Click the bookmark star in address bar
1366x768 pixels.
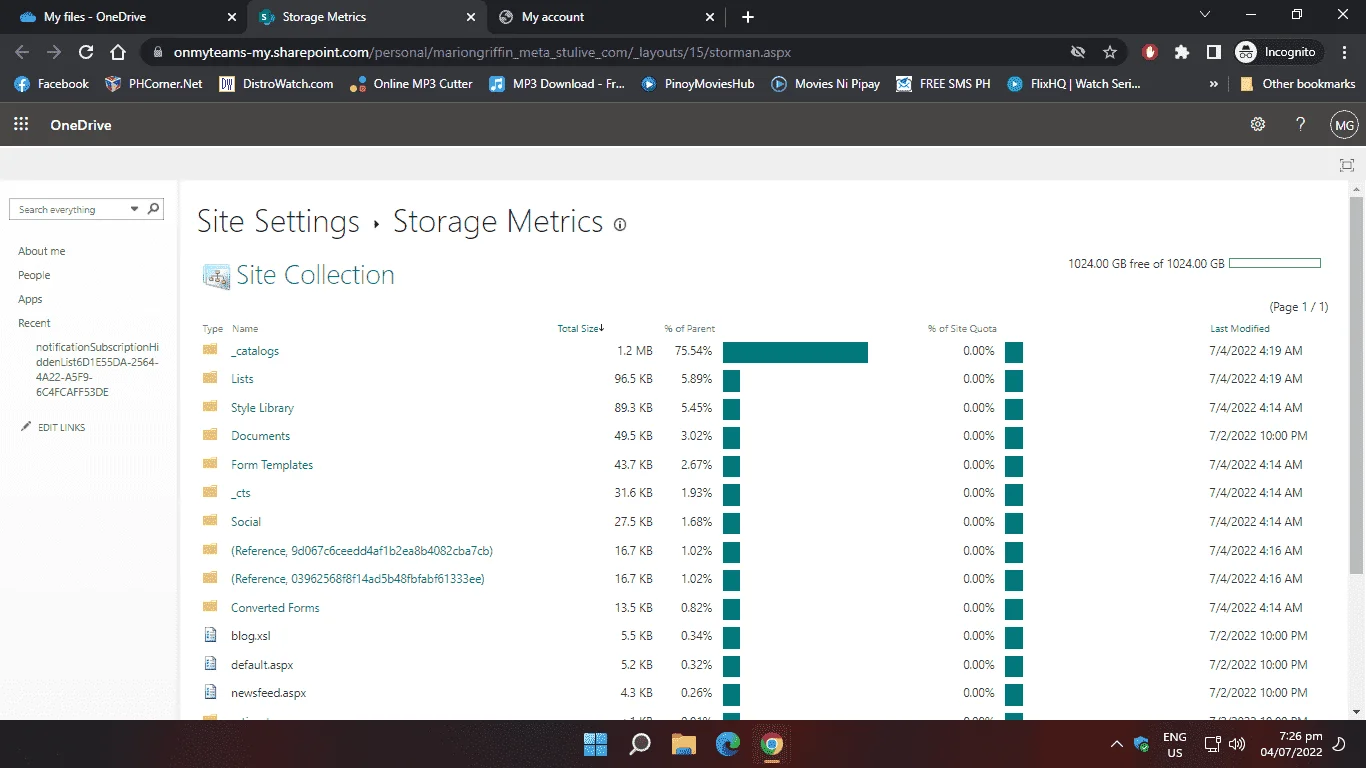1109,52
